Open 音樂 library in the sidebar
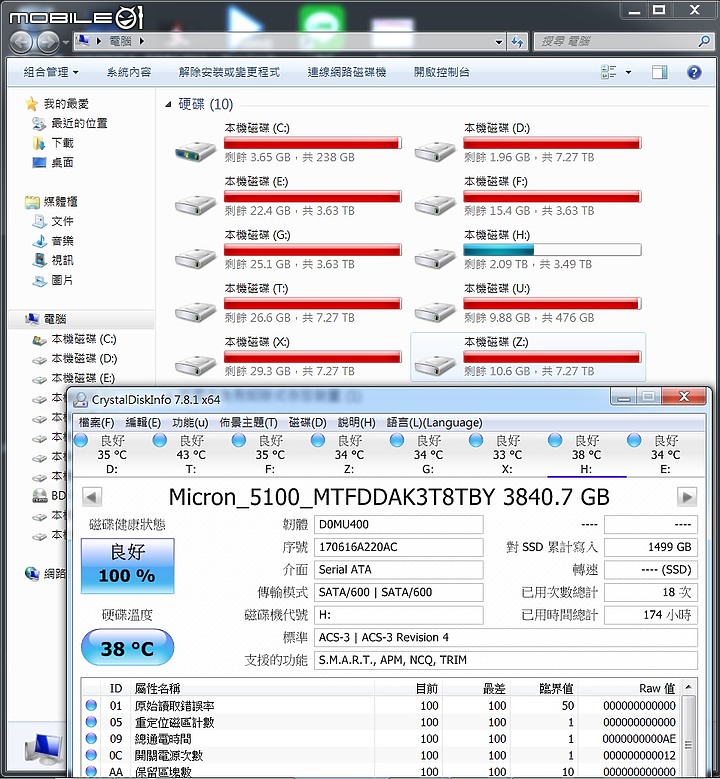Screen dimensions: 720x779 62,241
